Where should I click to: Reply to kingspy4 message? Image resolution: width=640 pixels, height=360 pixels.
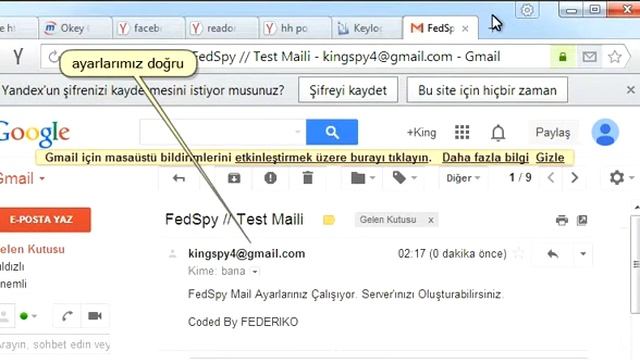[x=553, y=254]
